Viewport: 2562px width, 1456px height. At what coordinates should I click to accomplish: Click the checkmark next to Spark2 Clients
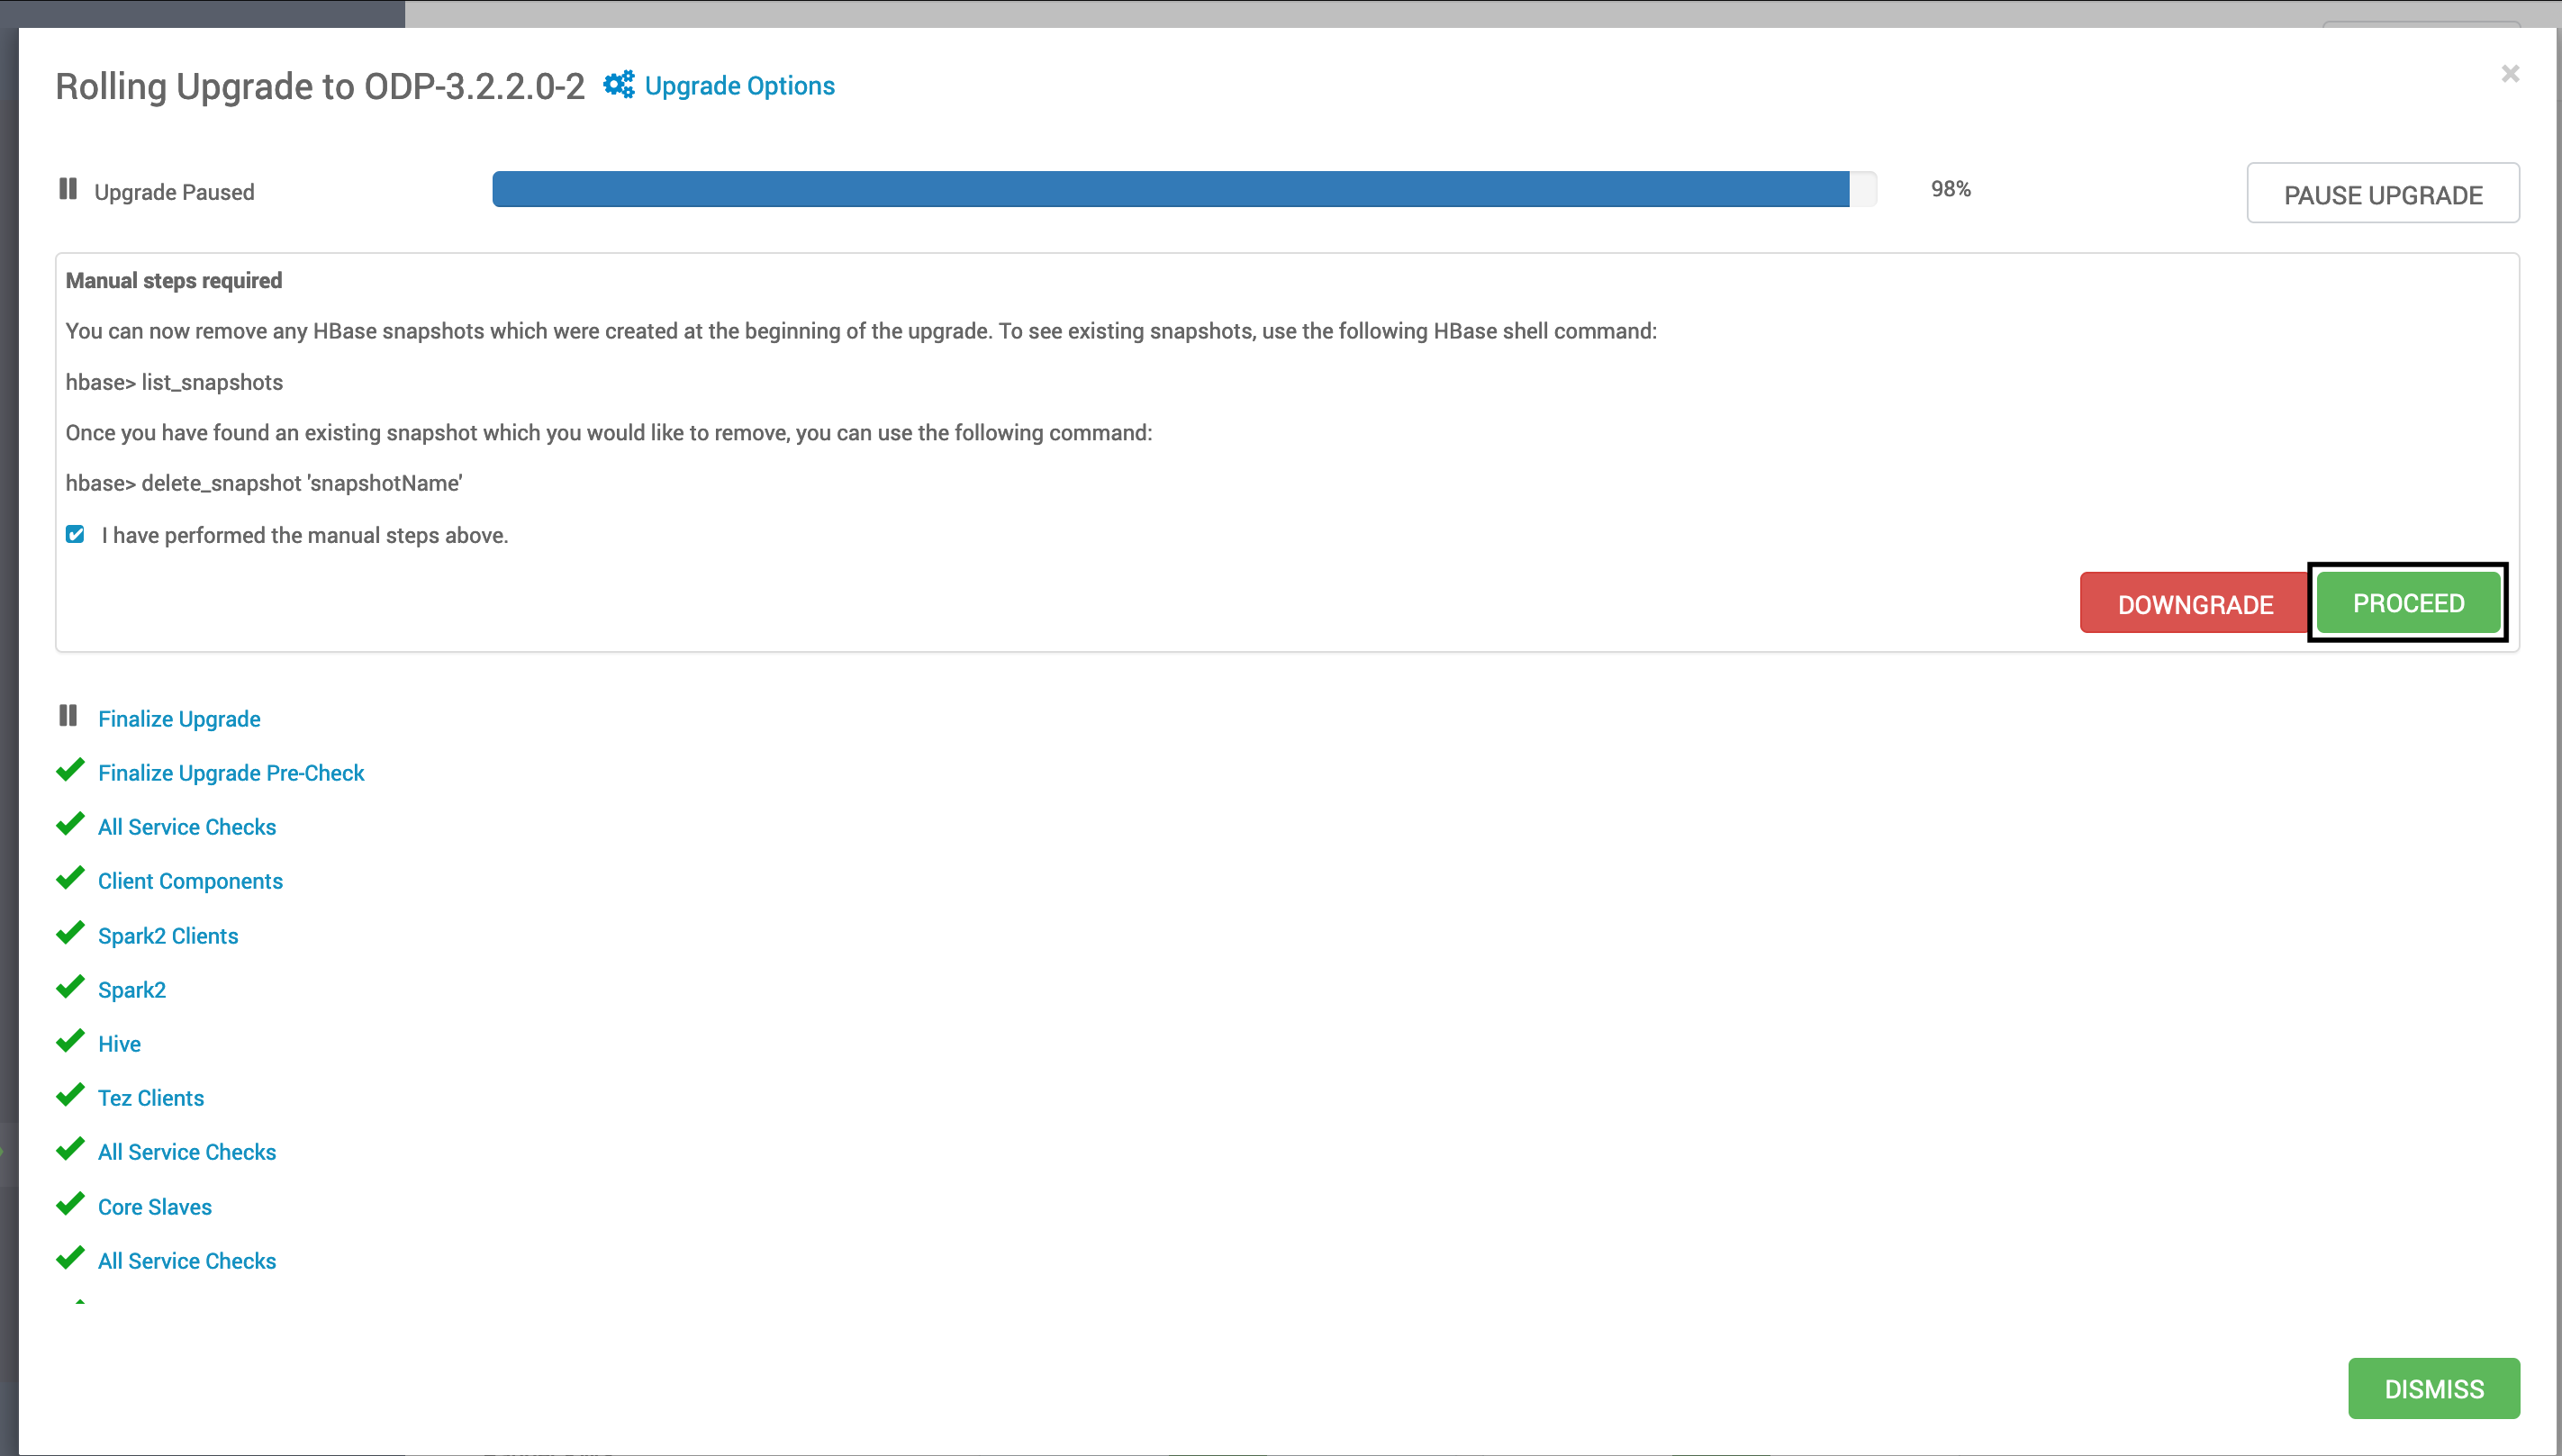pyautogui.click(x=70, y=933)
